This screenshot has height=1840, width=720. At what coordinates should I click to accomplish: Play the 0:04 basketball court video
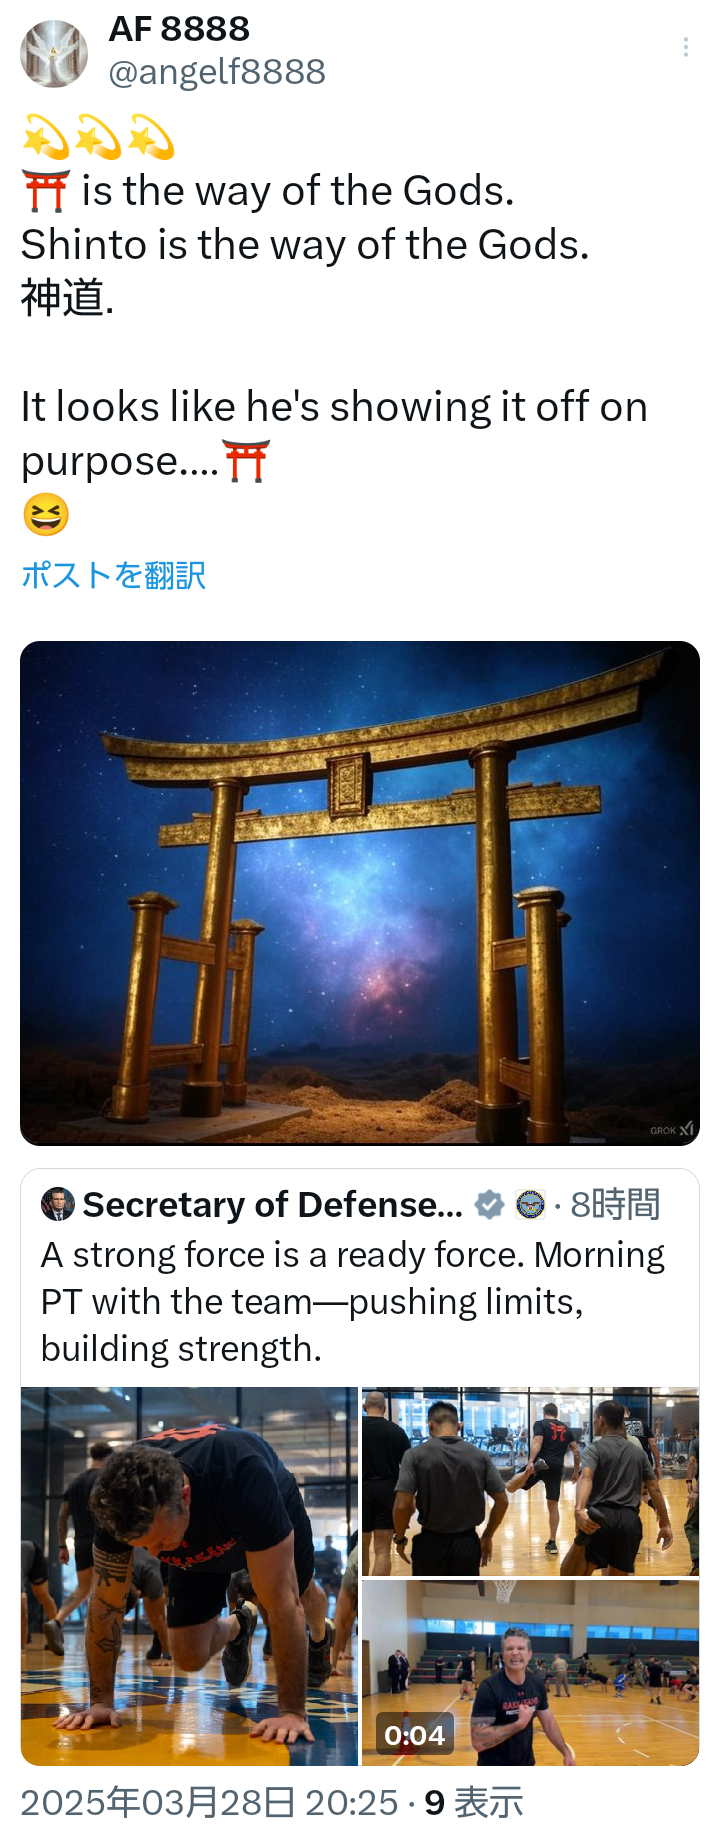coord(530,1673)
